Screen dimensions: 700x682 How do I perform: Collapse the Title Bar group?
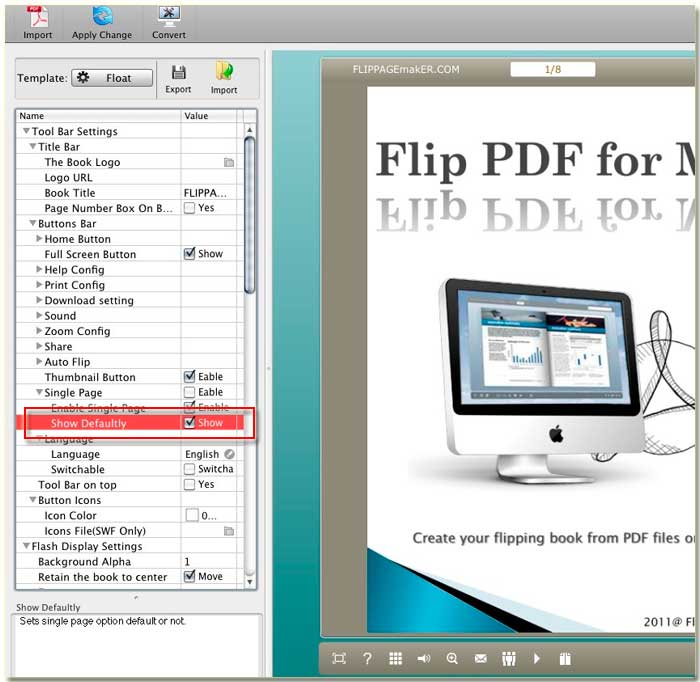[33, 146]
